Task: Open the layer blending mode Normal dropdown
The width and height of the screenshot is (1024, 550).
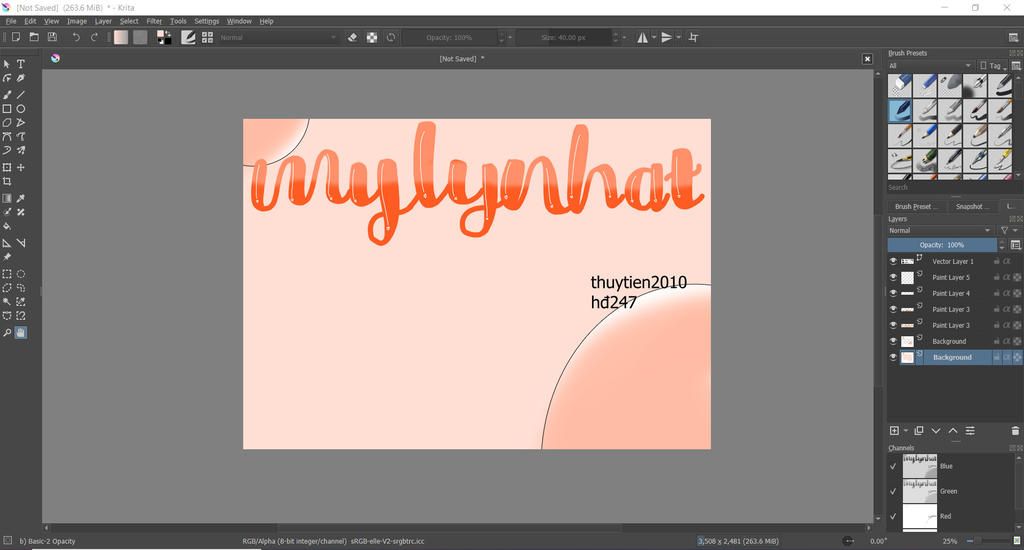Action: [940, 230]
